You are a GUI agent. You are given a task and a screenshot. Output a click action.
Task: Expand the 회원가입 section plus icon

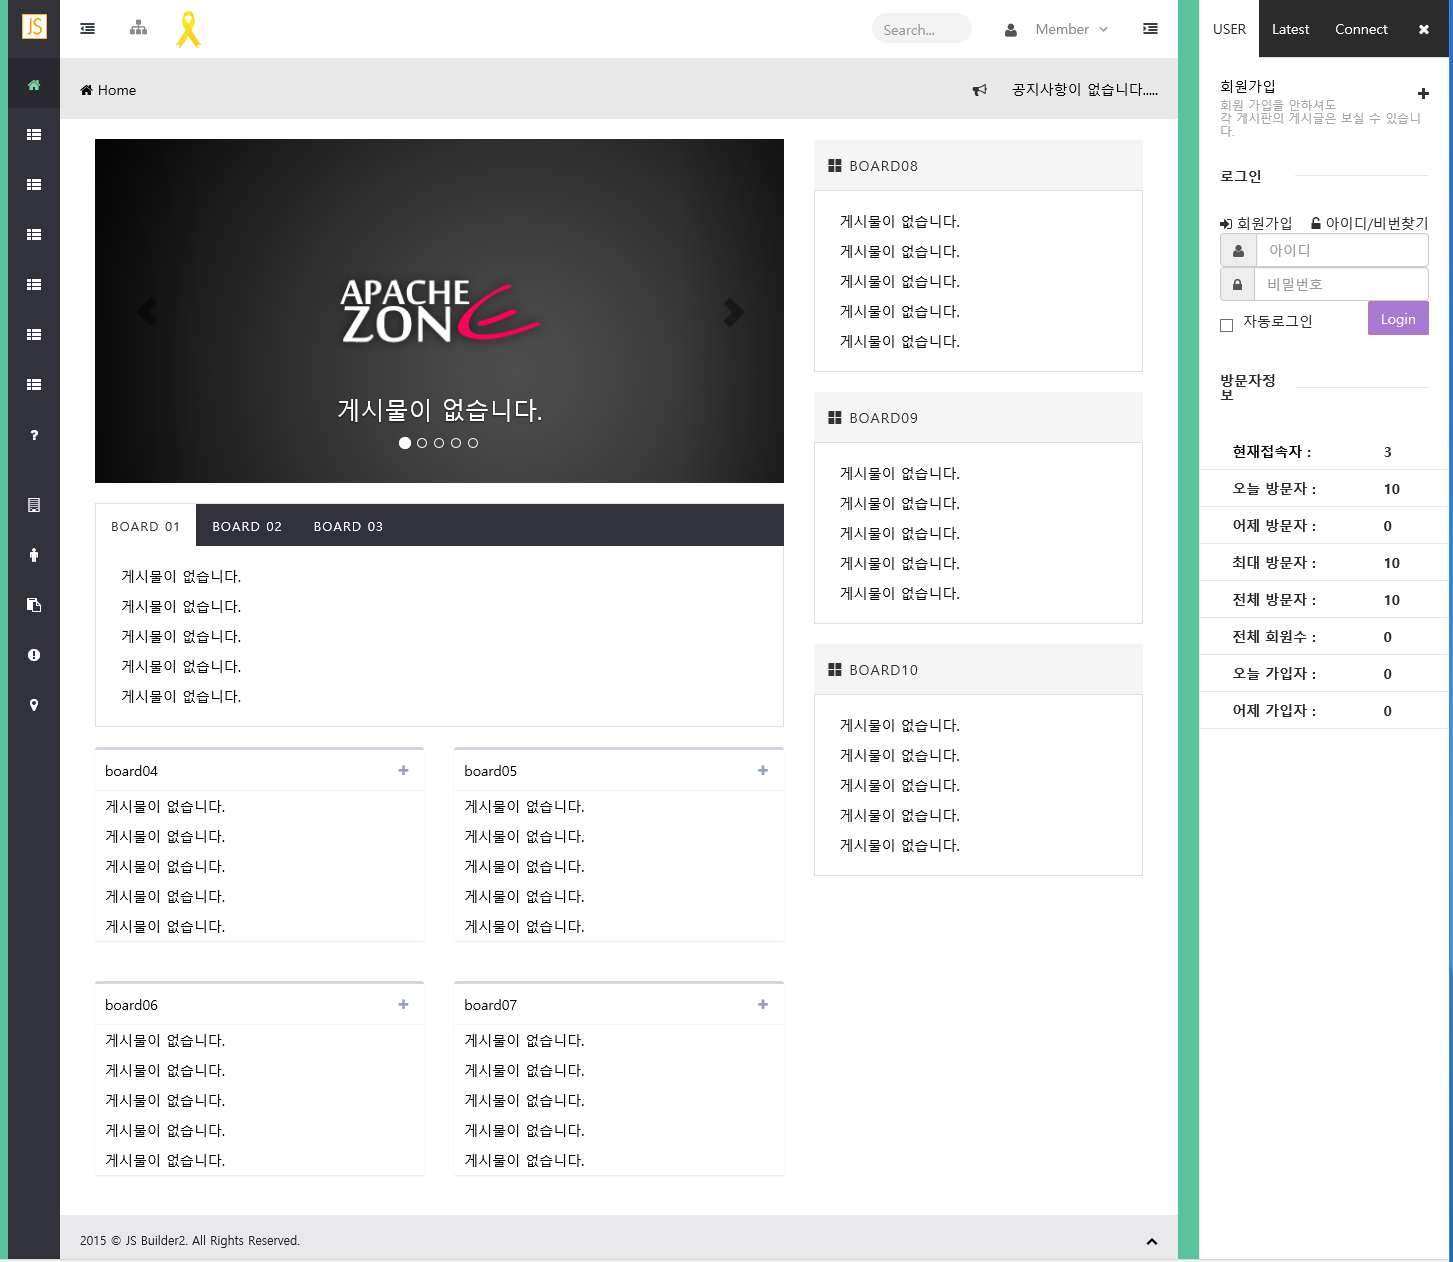[1423, 94]
